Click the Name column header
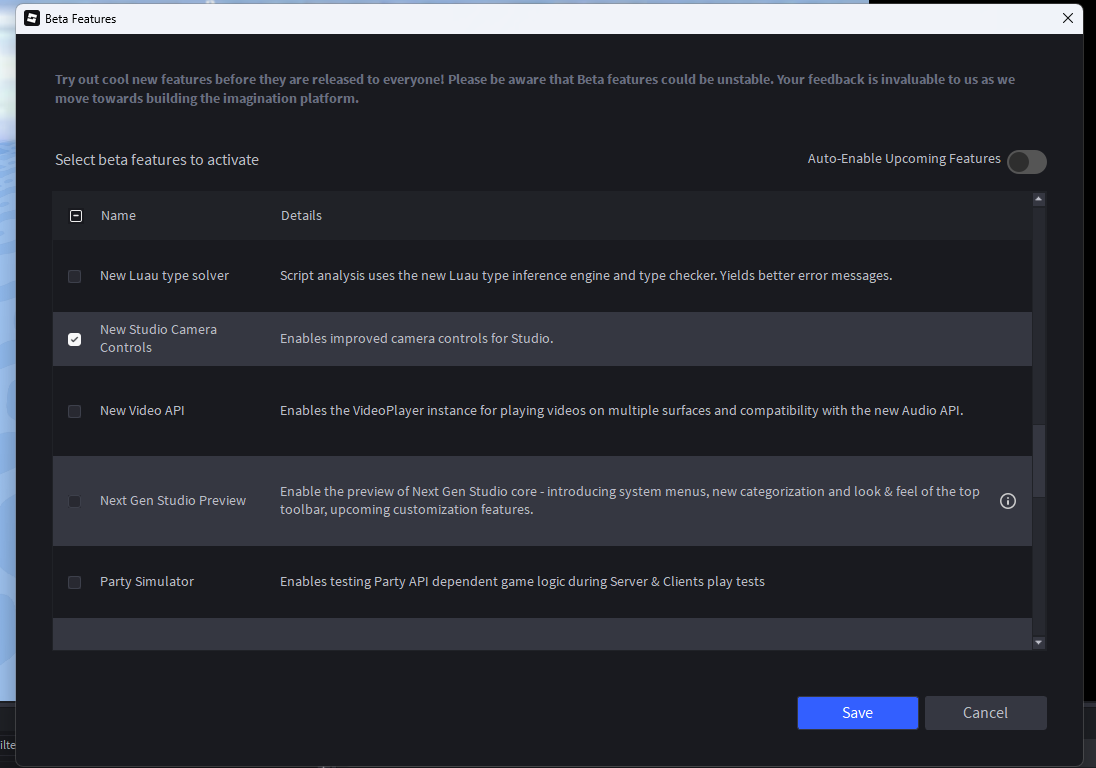This screenshot has width=1096, height=768. (118, 216)
